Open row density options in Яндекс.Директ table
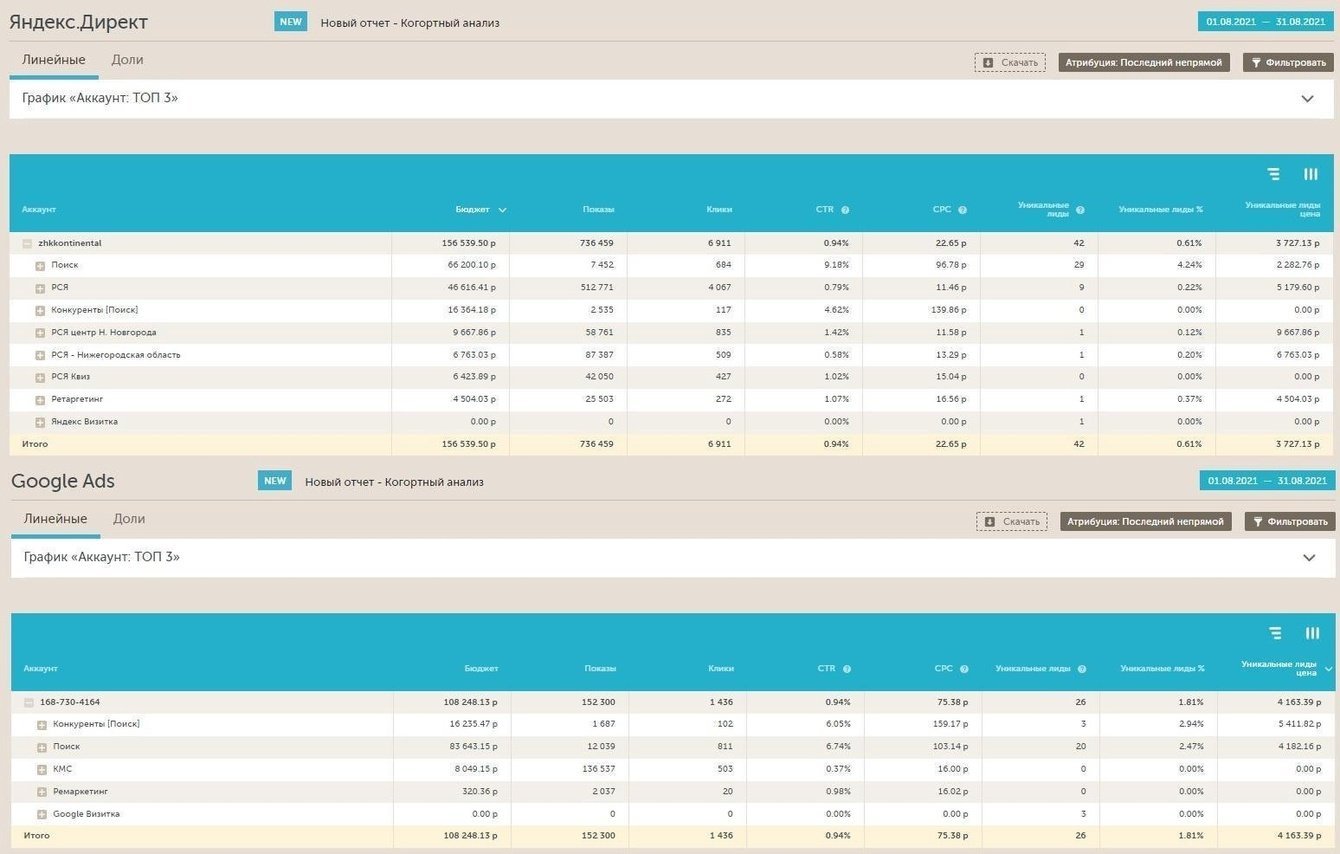The image size is (1340, 854). pyautogui.click(x=1274, y=174)
